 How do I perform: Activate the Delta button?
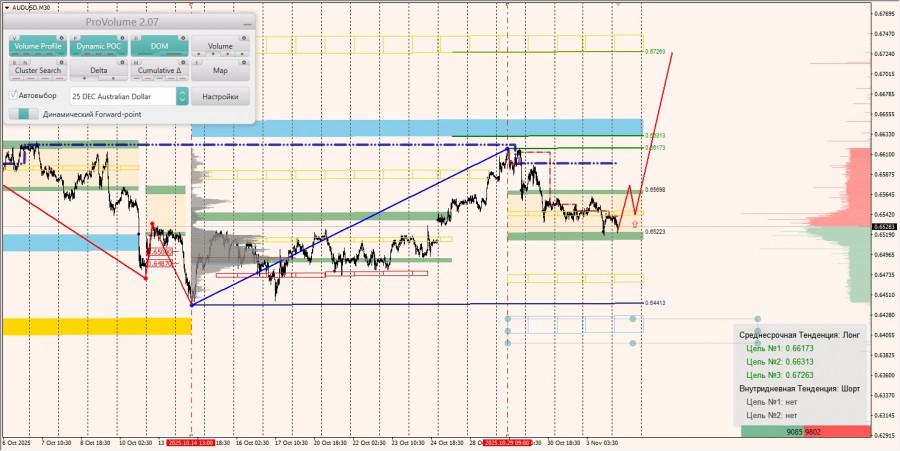[99, 70]
